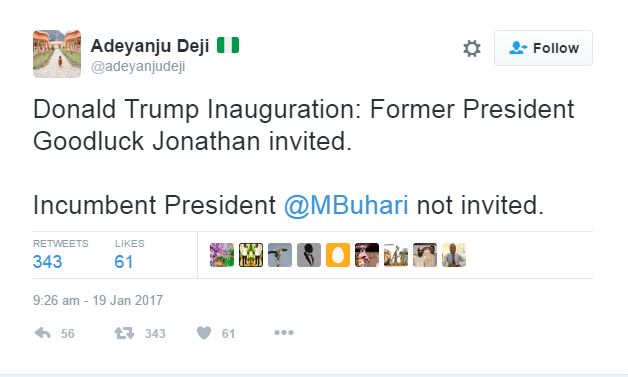This screenshot has height=377, width=628.
Task: Click the reply arrow icon
Action: click(x=42, y=333)
